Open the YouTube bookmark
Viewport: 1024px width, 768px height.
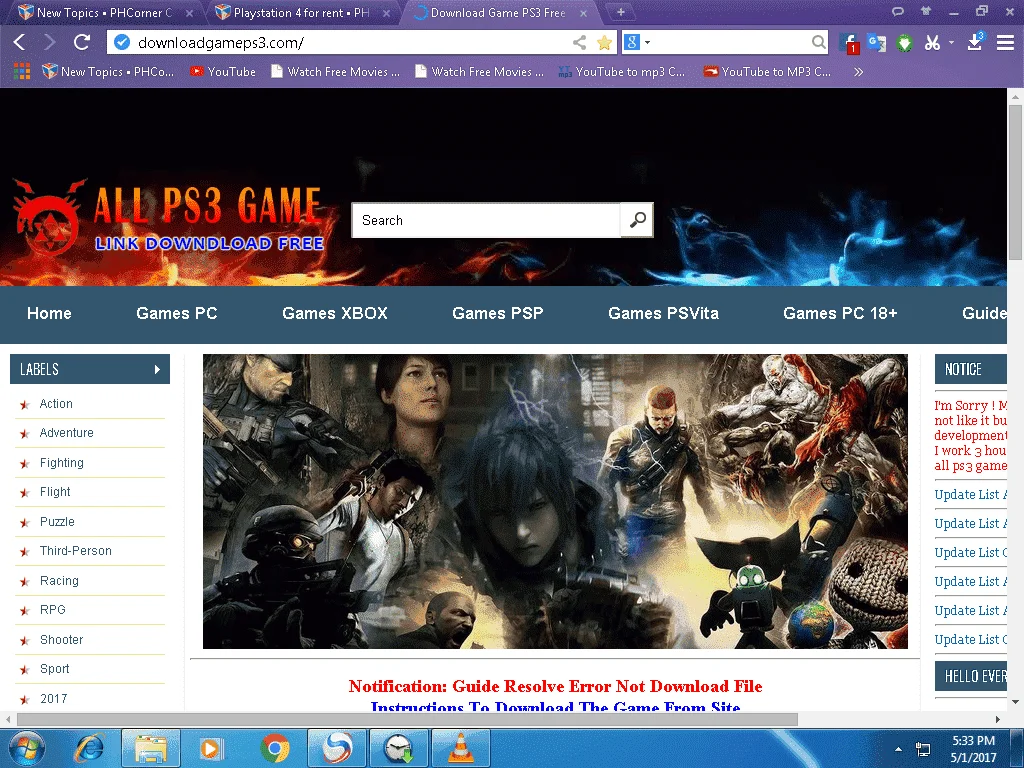[x=223, y=71]
